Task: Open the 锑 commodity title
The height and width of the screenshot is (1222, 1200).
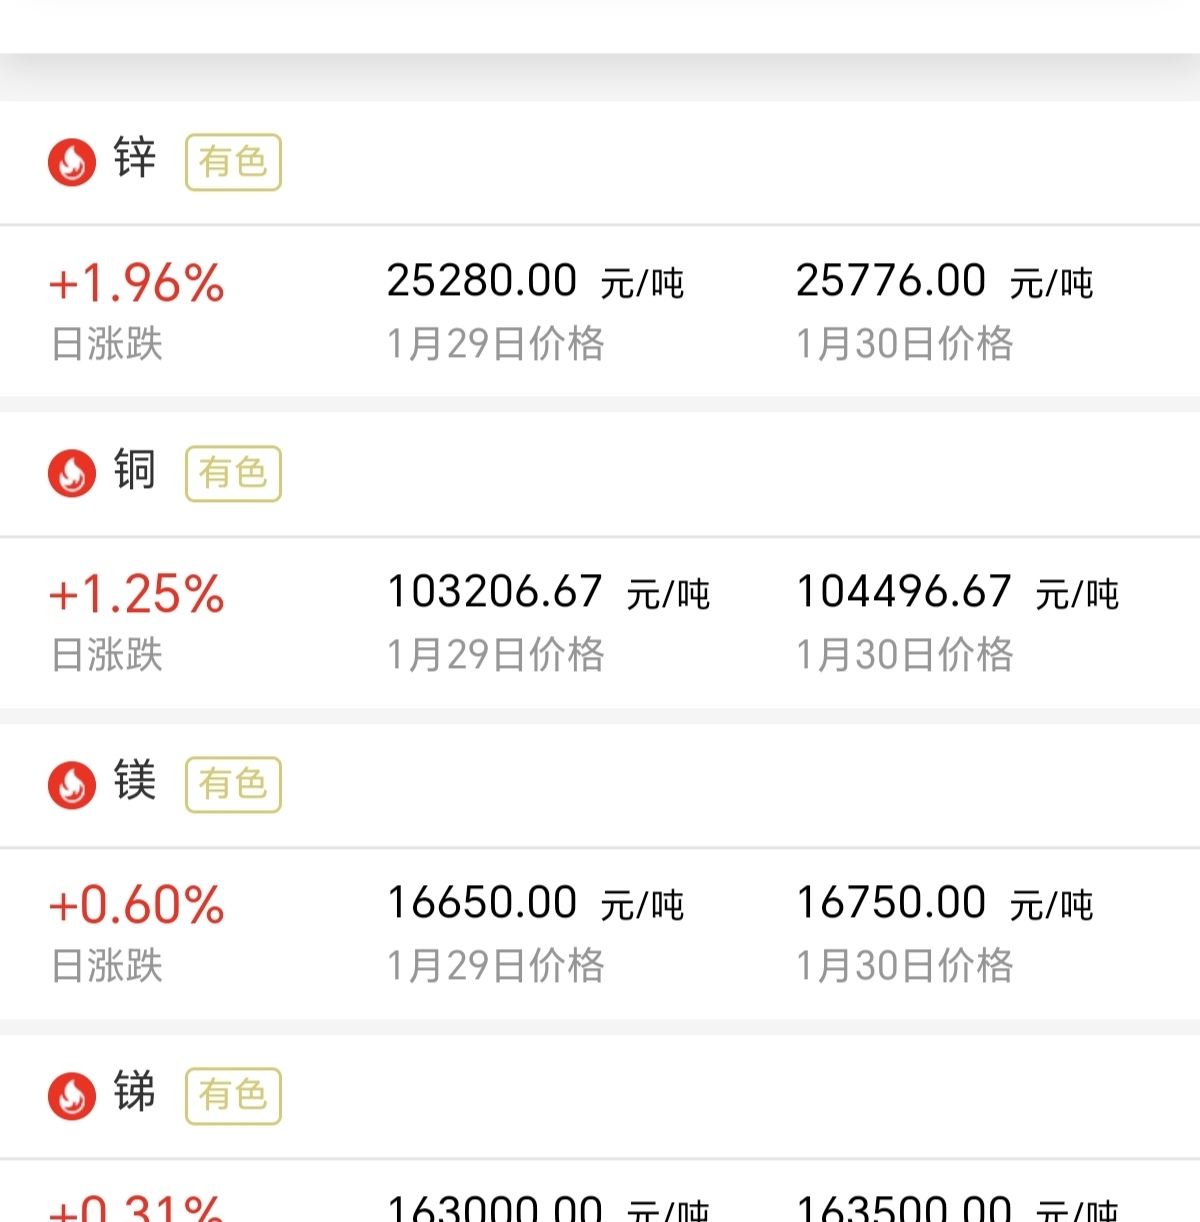Action: [135, 1092]
